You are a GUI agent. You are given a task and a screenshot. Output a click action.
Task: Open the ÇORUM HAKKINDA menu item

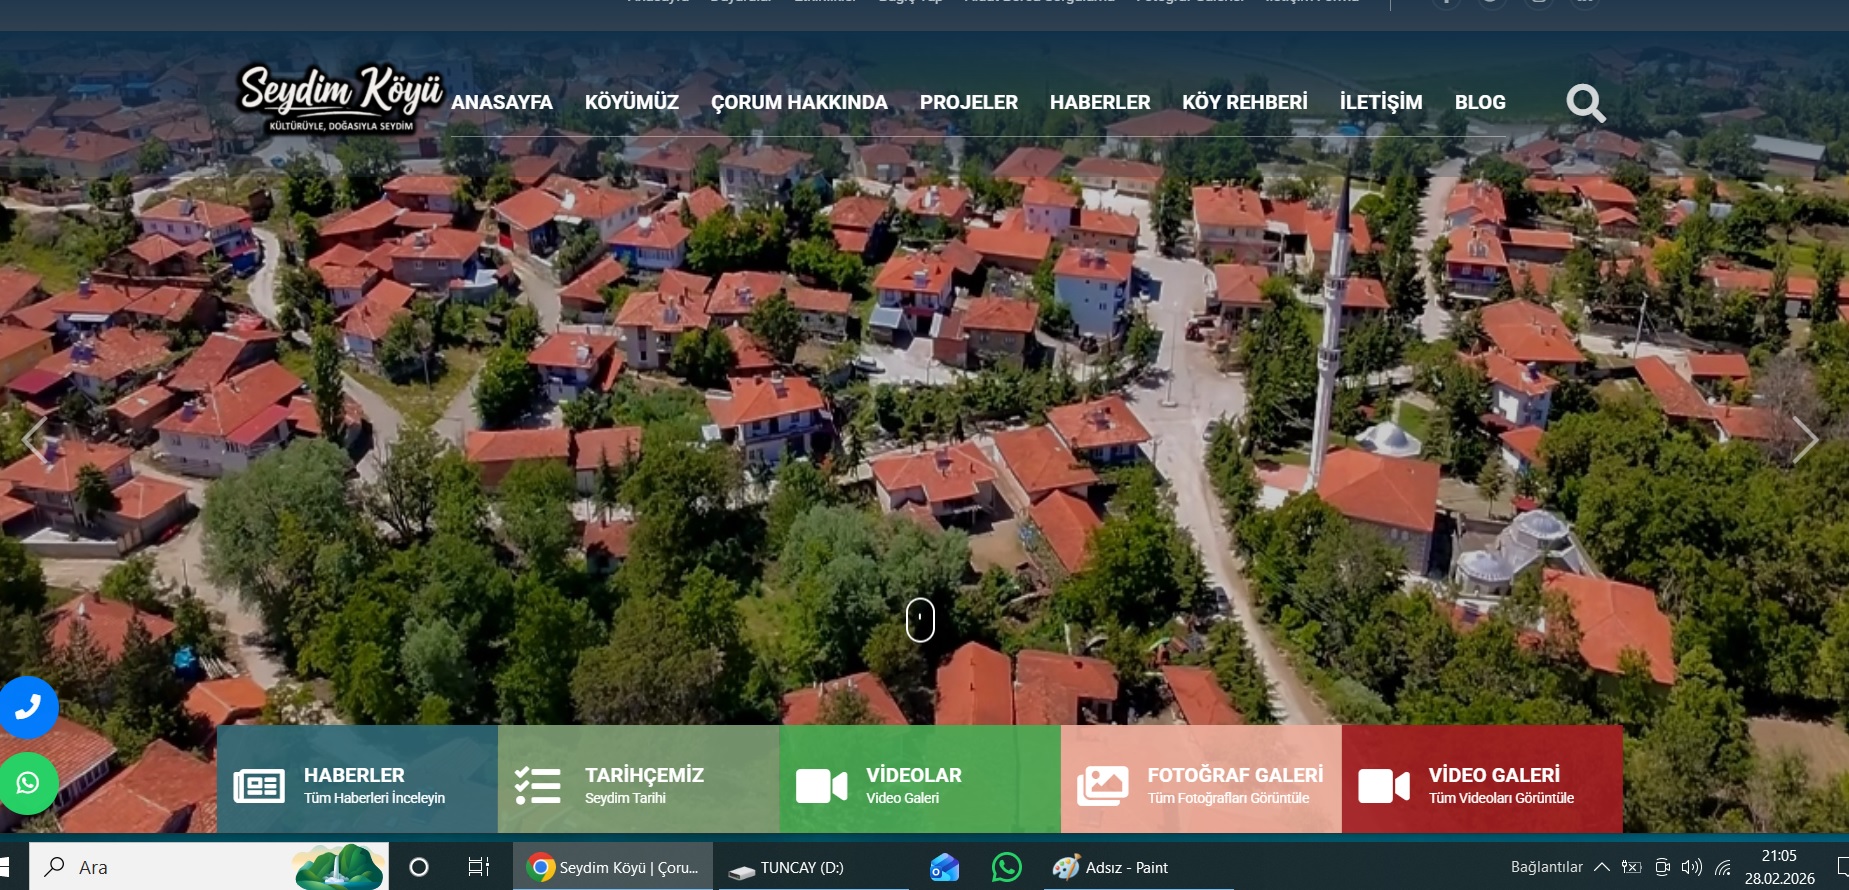799,102
